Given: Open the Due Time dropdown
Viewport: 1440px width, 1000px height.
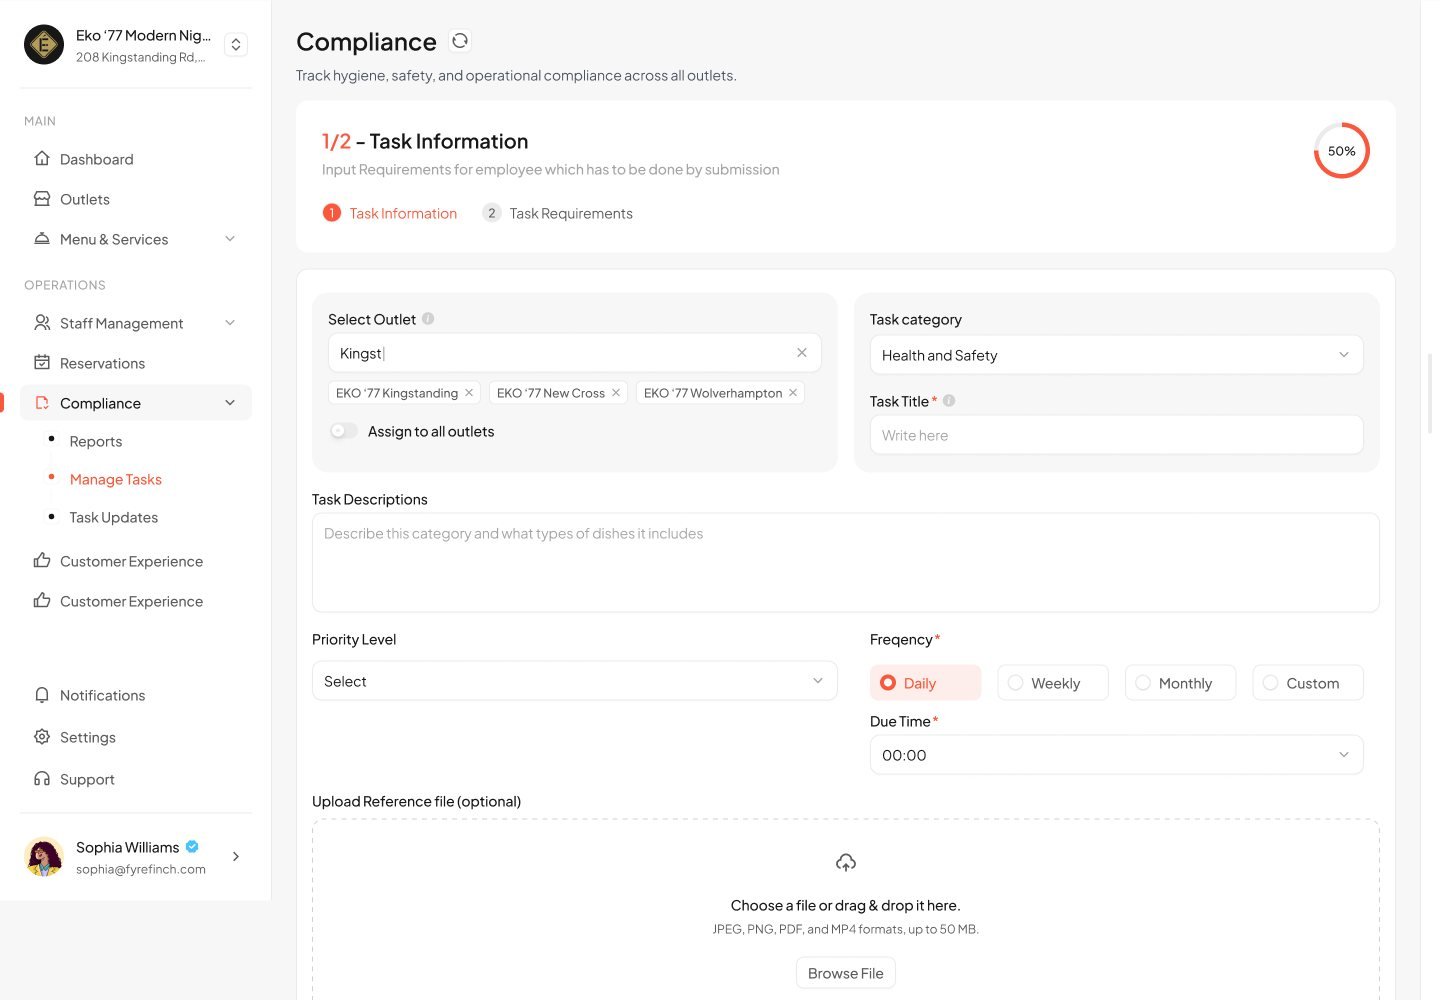Looking at the screenshot, I should [x=1116, y=755].
